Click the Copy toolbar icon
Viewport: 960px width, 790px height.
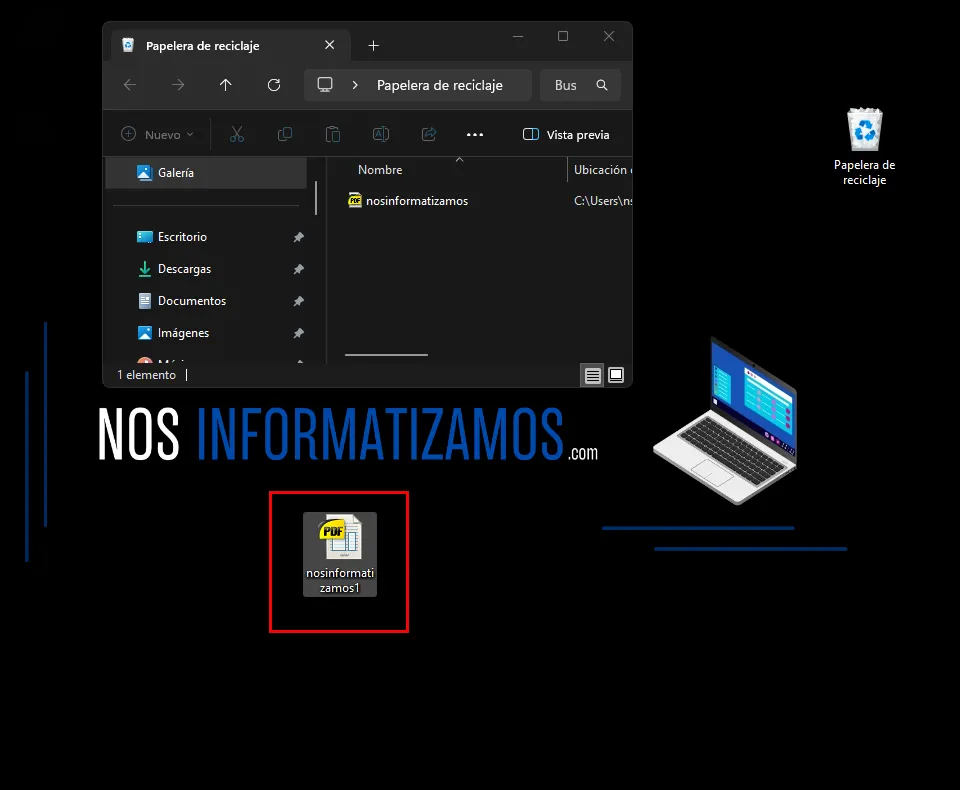point(285,134)
